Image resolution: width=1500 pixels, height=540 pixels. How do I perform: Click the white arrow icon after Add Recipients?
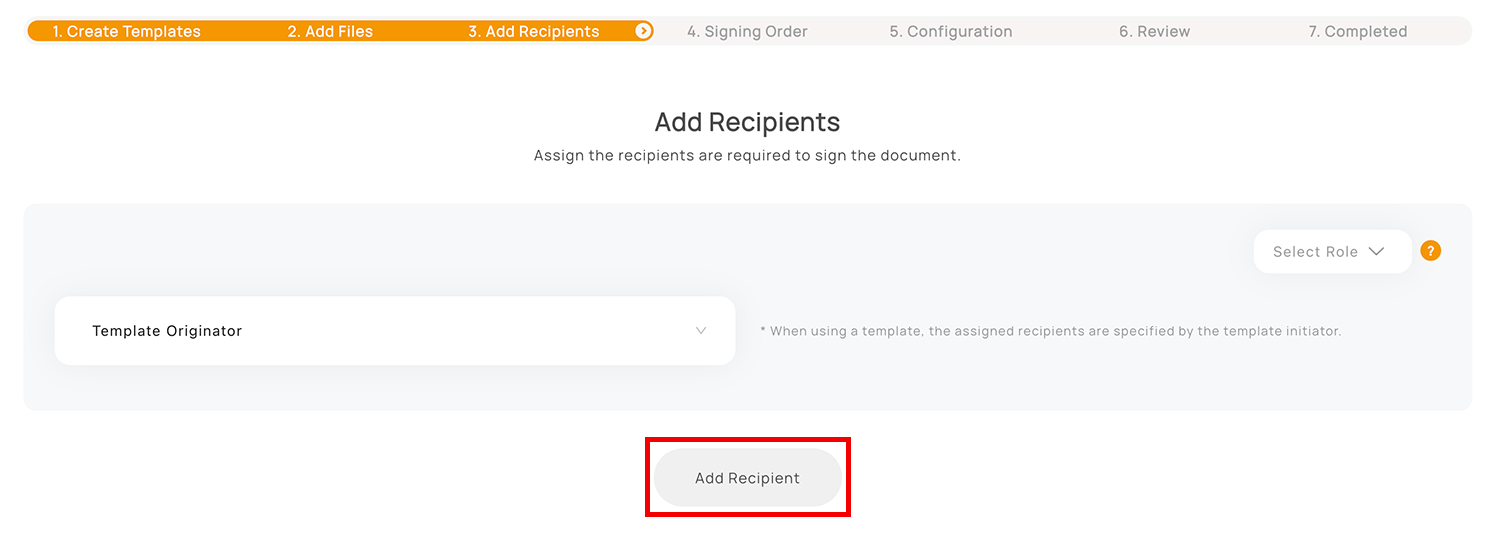point(644,31)
